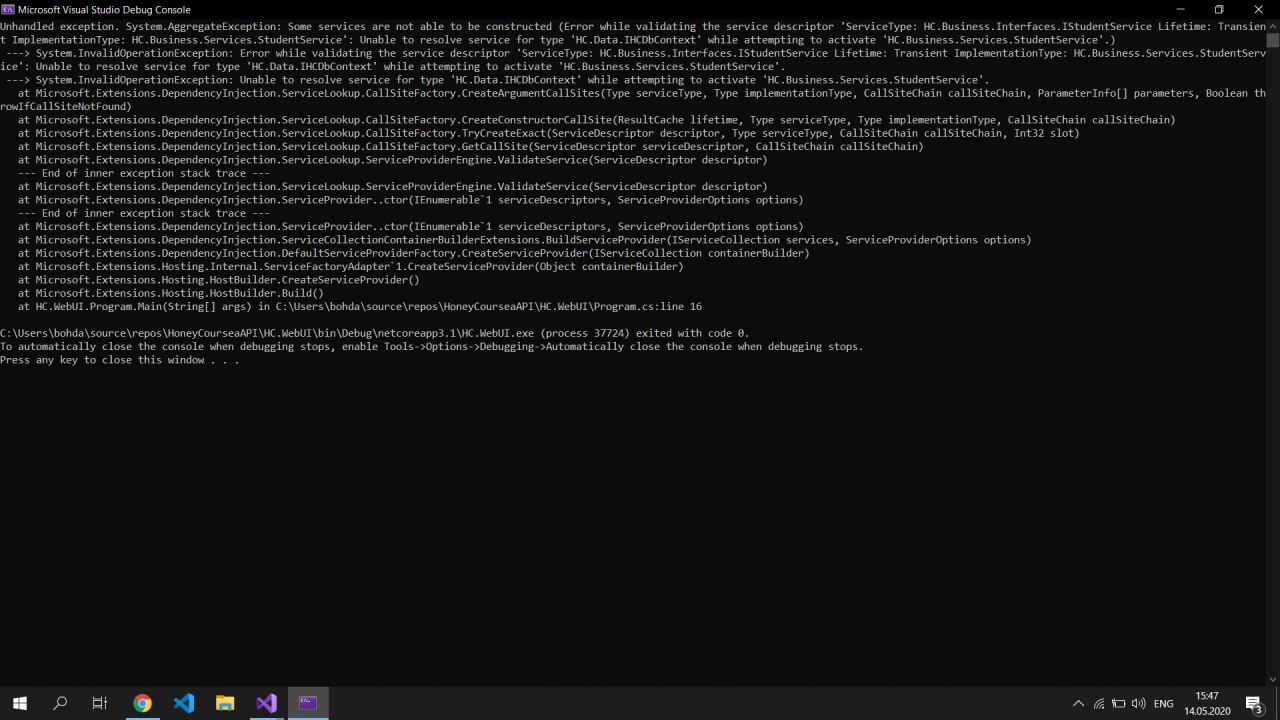This screenshot has height=720, width=1280.
Task: Click the 'Program.cs:line 16' text
Action: pyautogui.click(x=648, y=306)
